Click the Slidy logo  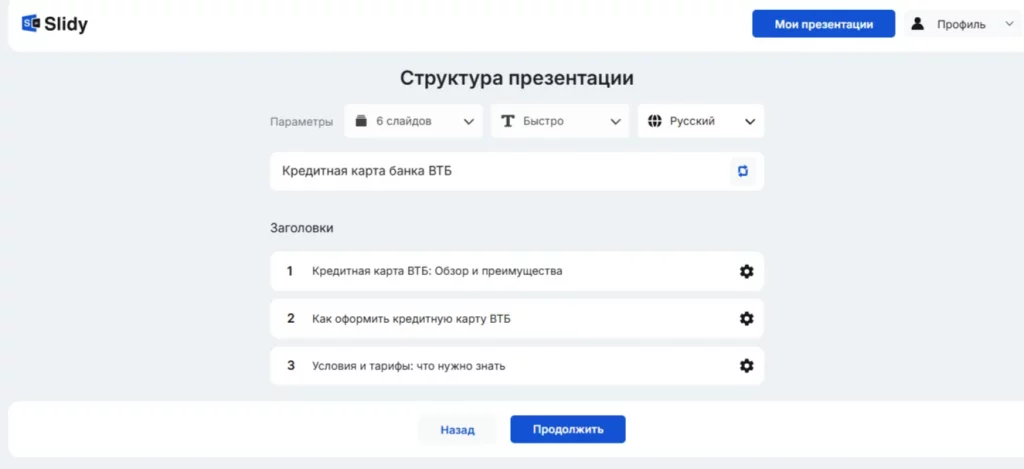(54, 24)
